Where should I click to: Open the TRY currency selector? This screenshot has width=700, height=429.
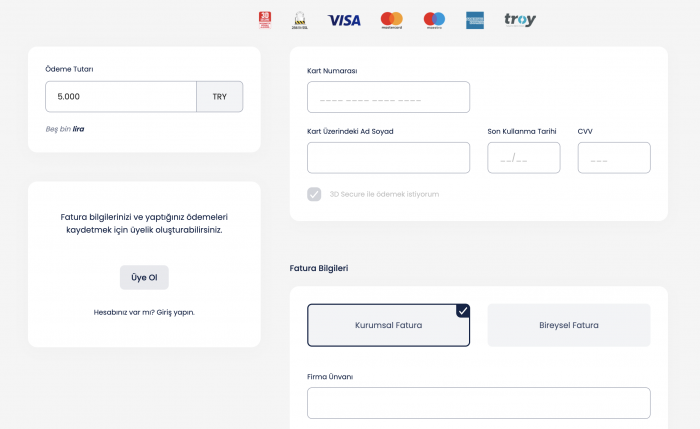[x=220, y=96]
